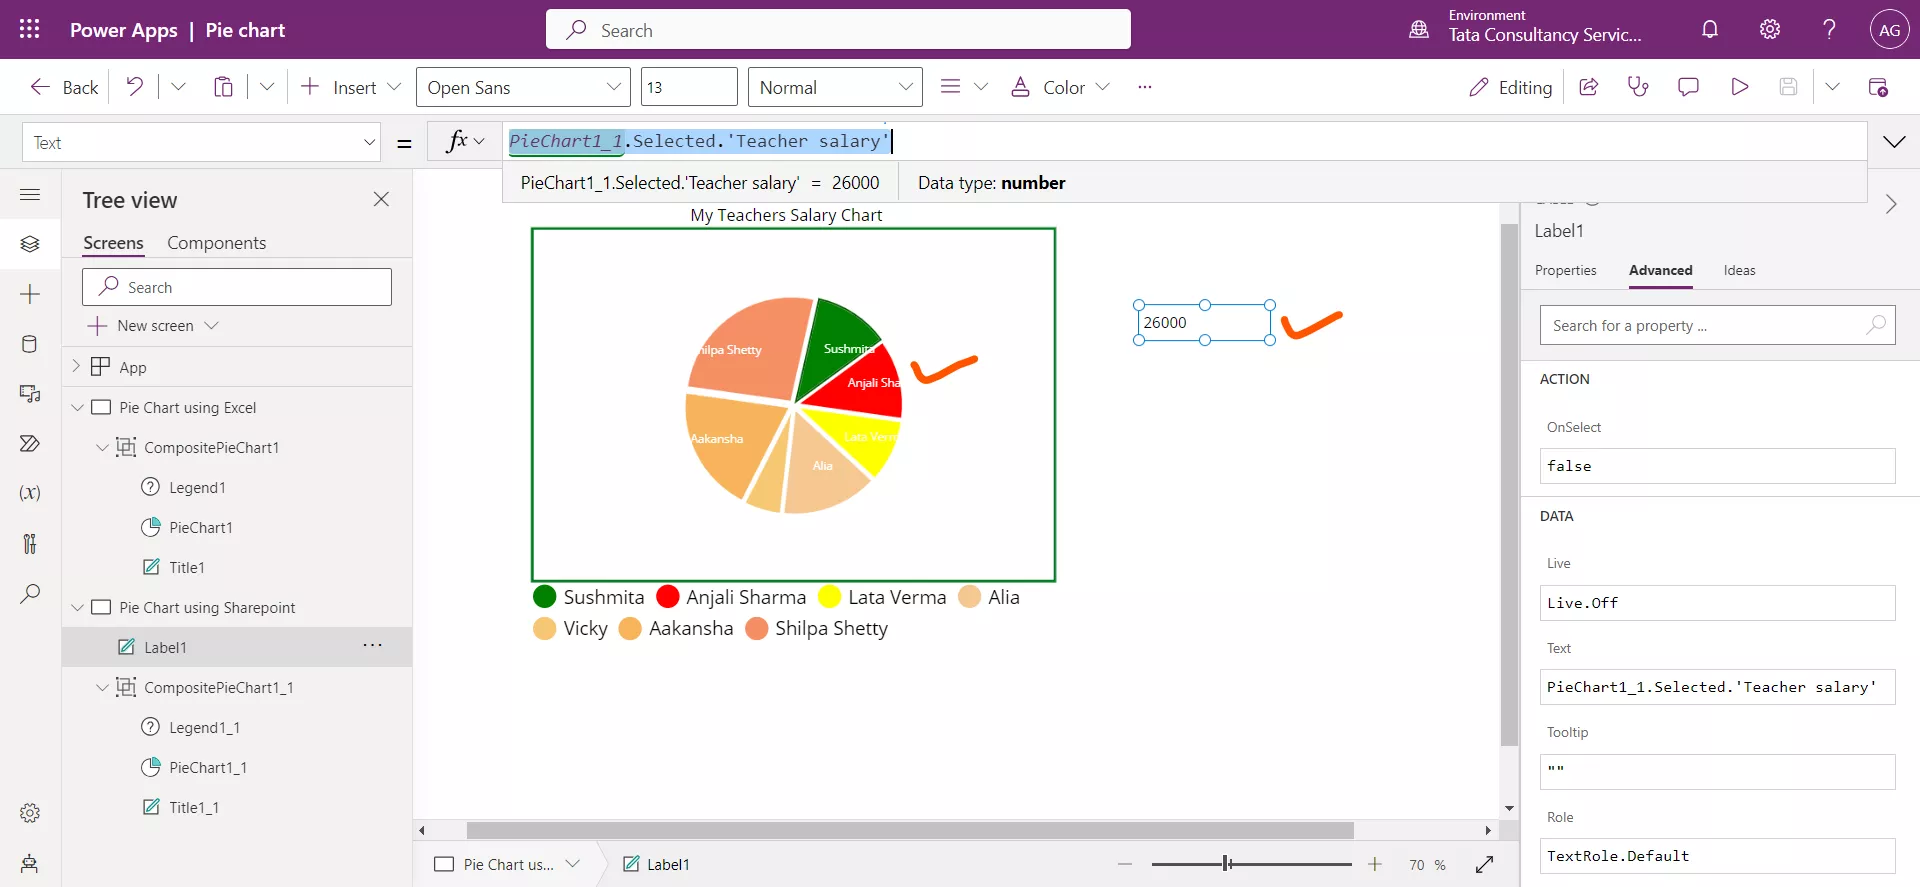Open the Data cylinder sidebar icon
This screenshot has width=1920, height=887.
point(30,344)
